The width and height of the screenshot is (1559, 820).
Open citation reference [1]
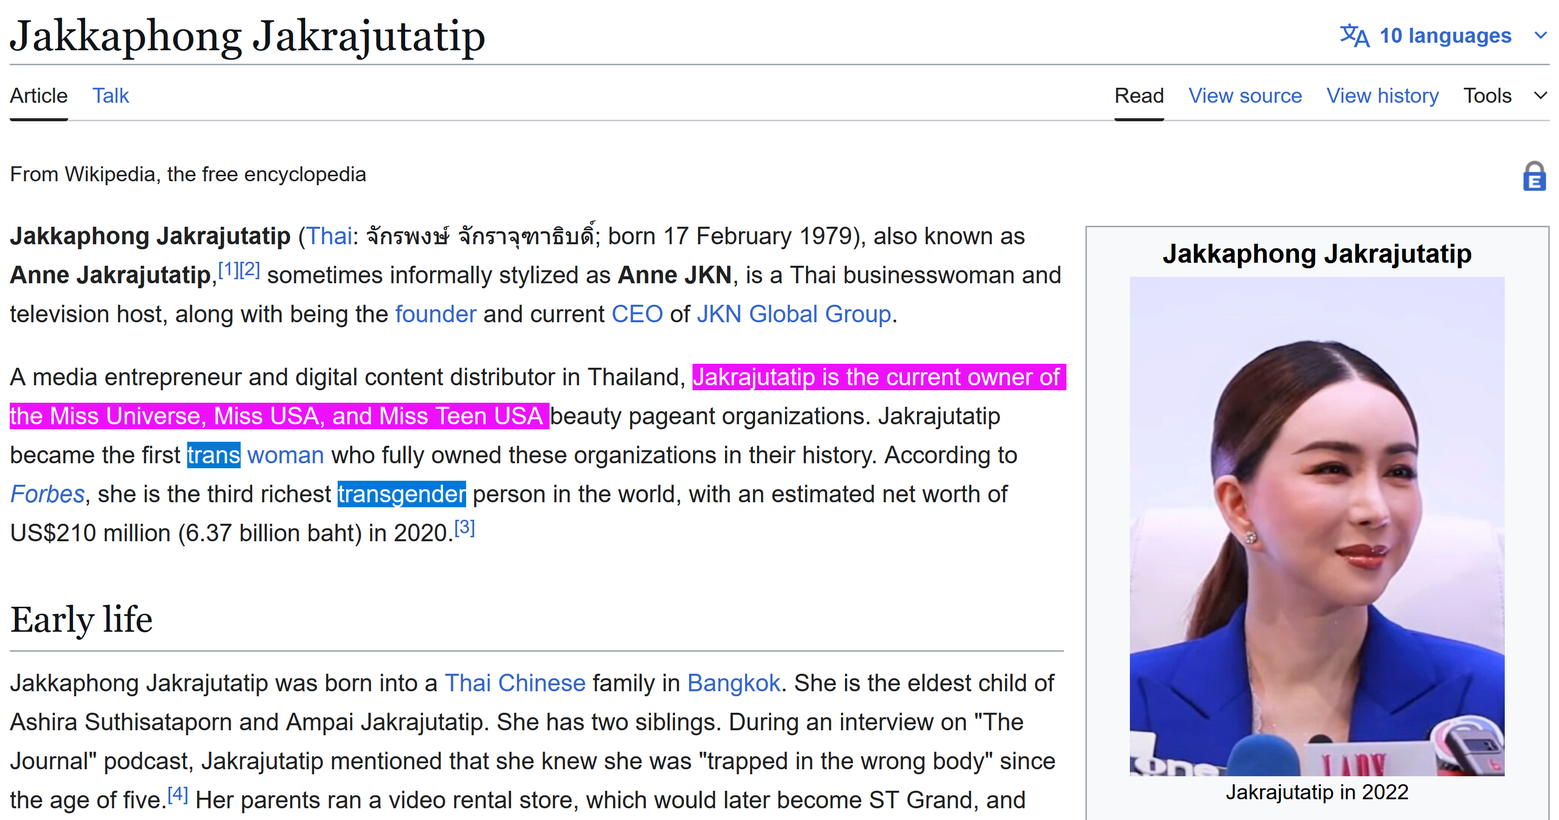click(x=228, y=269)
